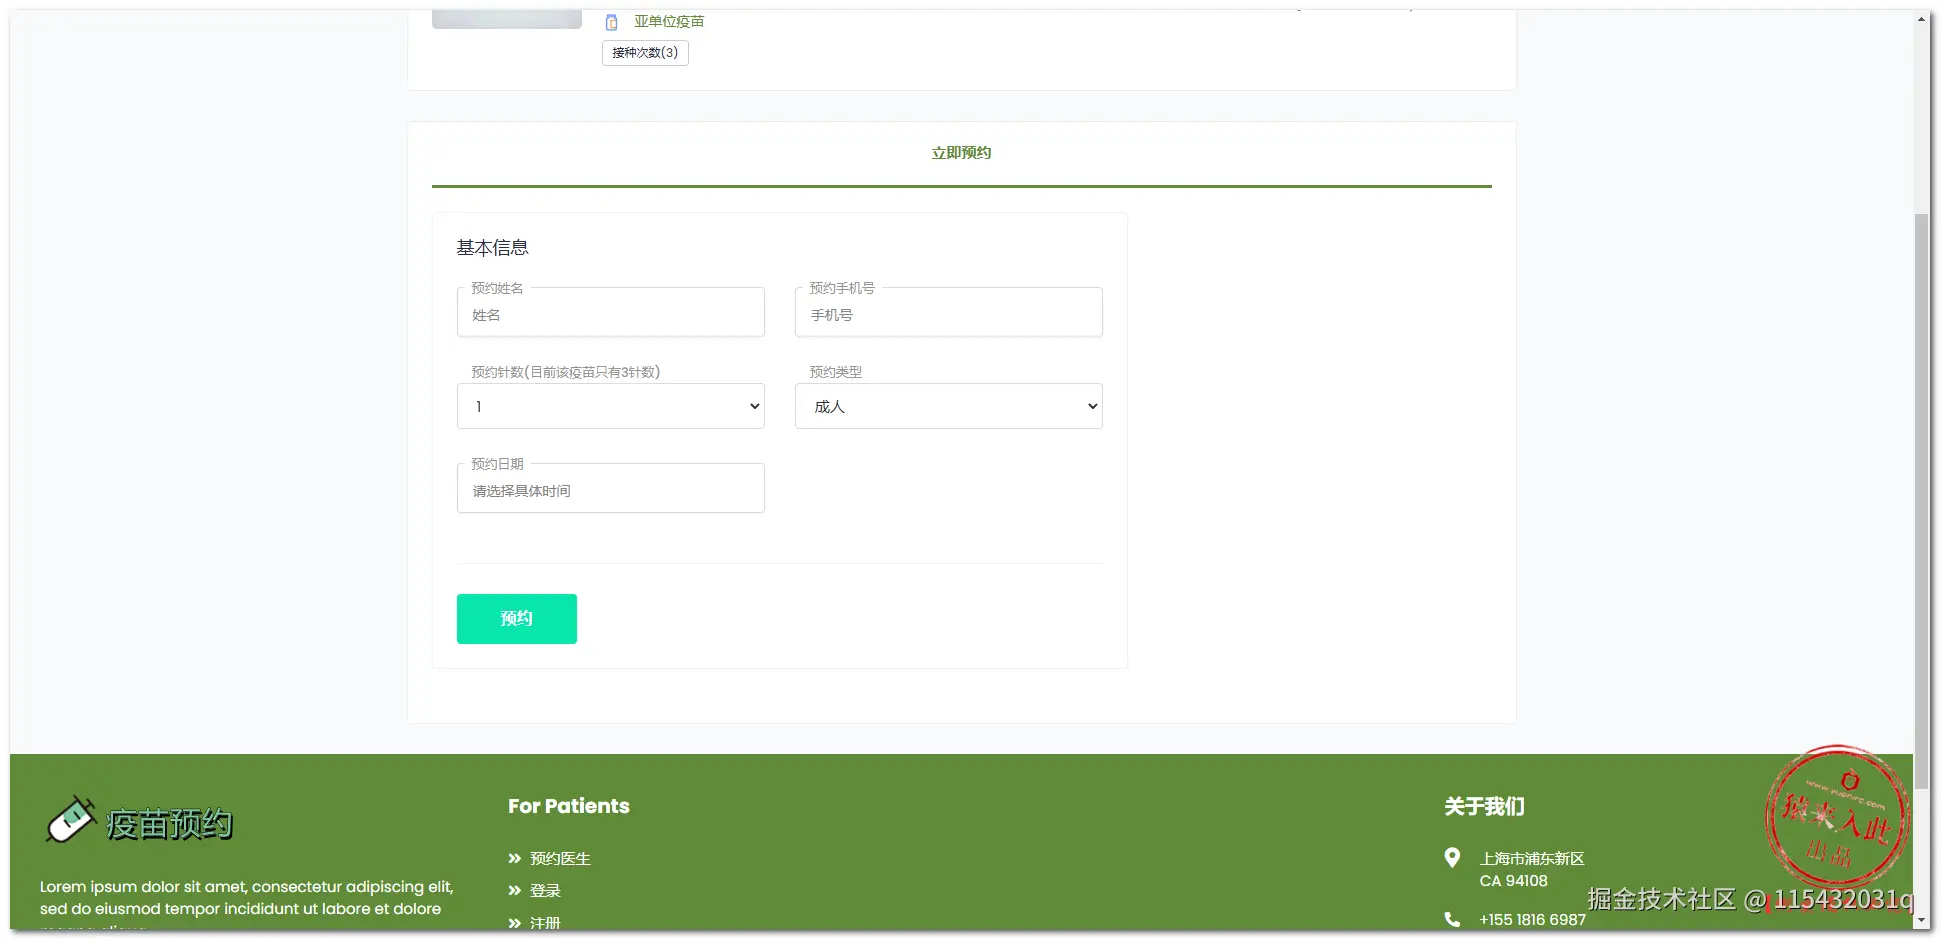Open the 预约类型 dropdown showing 成人
1941x940 pixels.
point(949,406)
